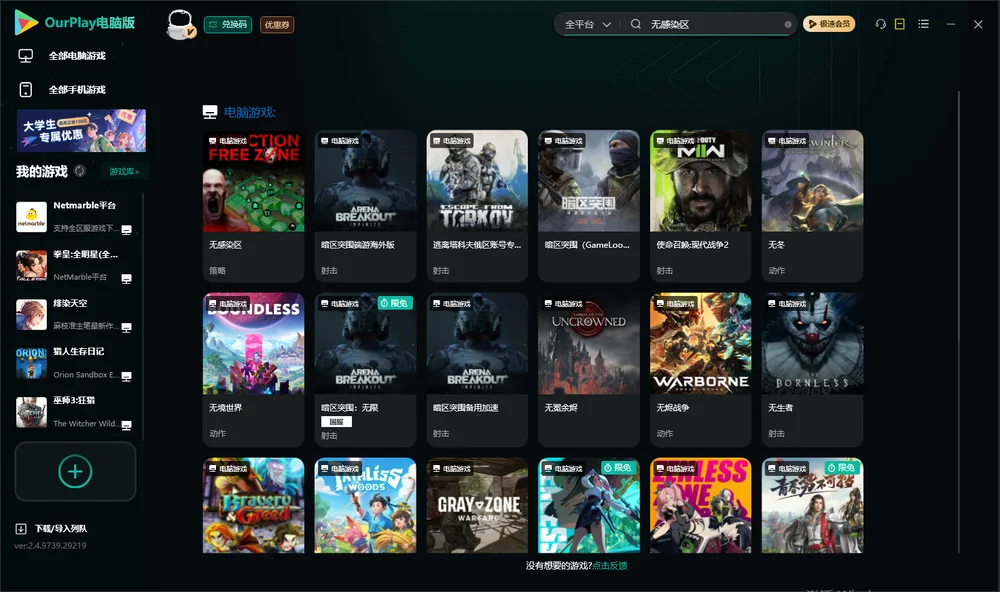
Task: Select Netmarble平台 in my games
Action: (75, 216)
